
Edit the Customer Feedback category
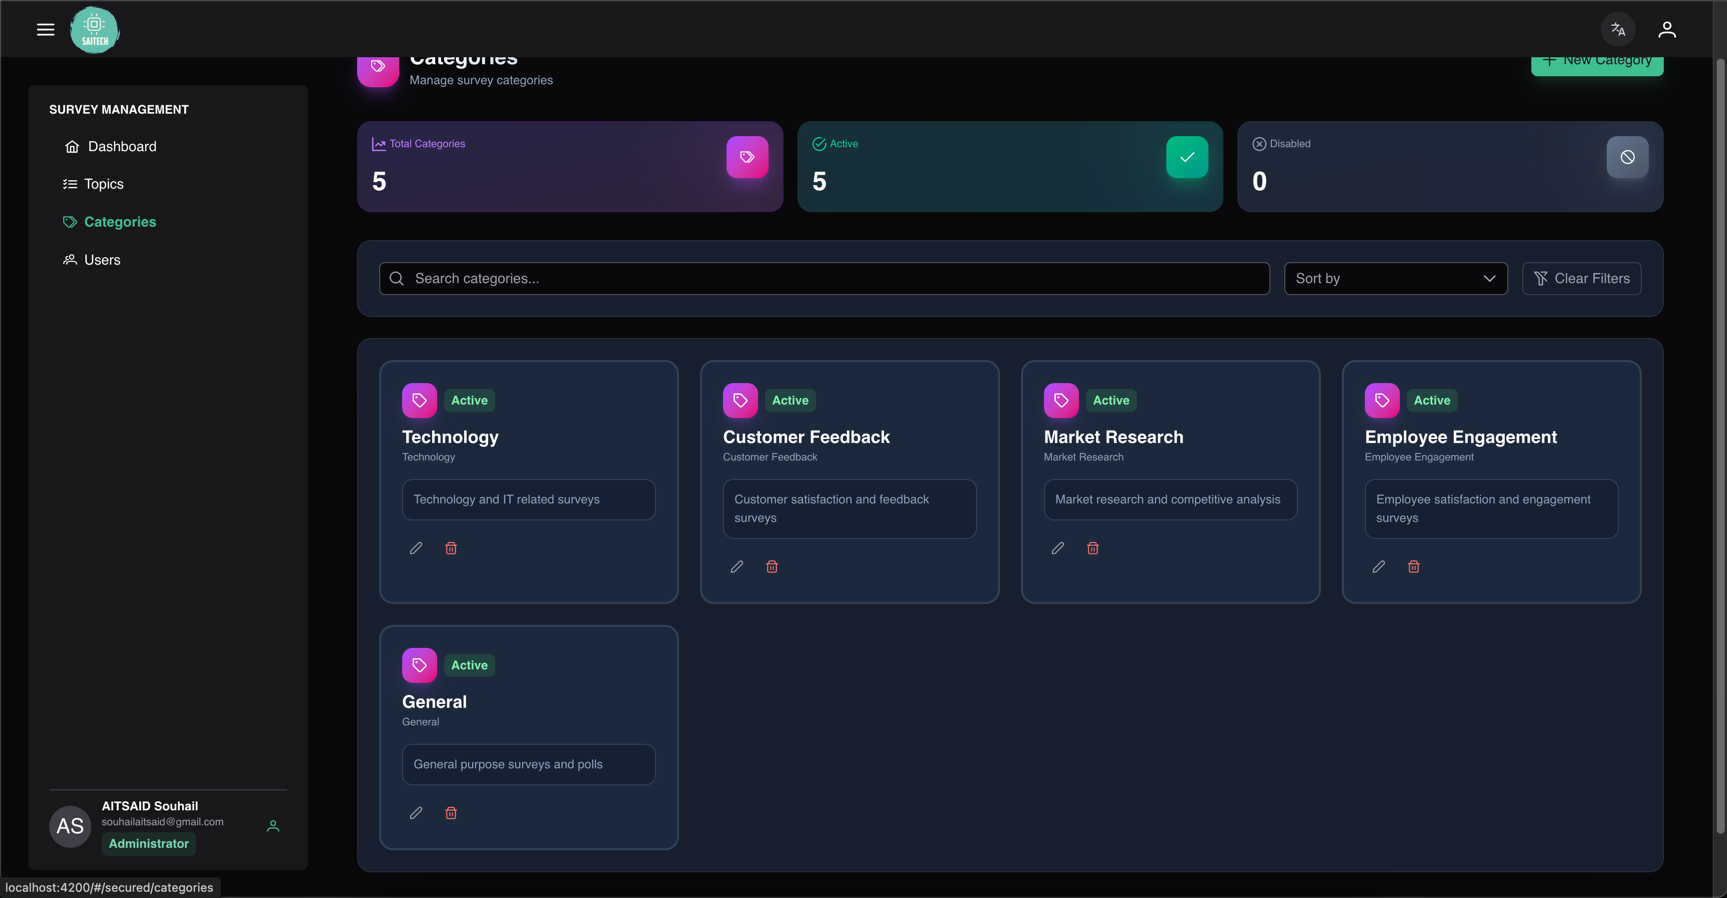(x=737, y=567)
